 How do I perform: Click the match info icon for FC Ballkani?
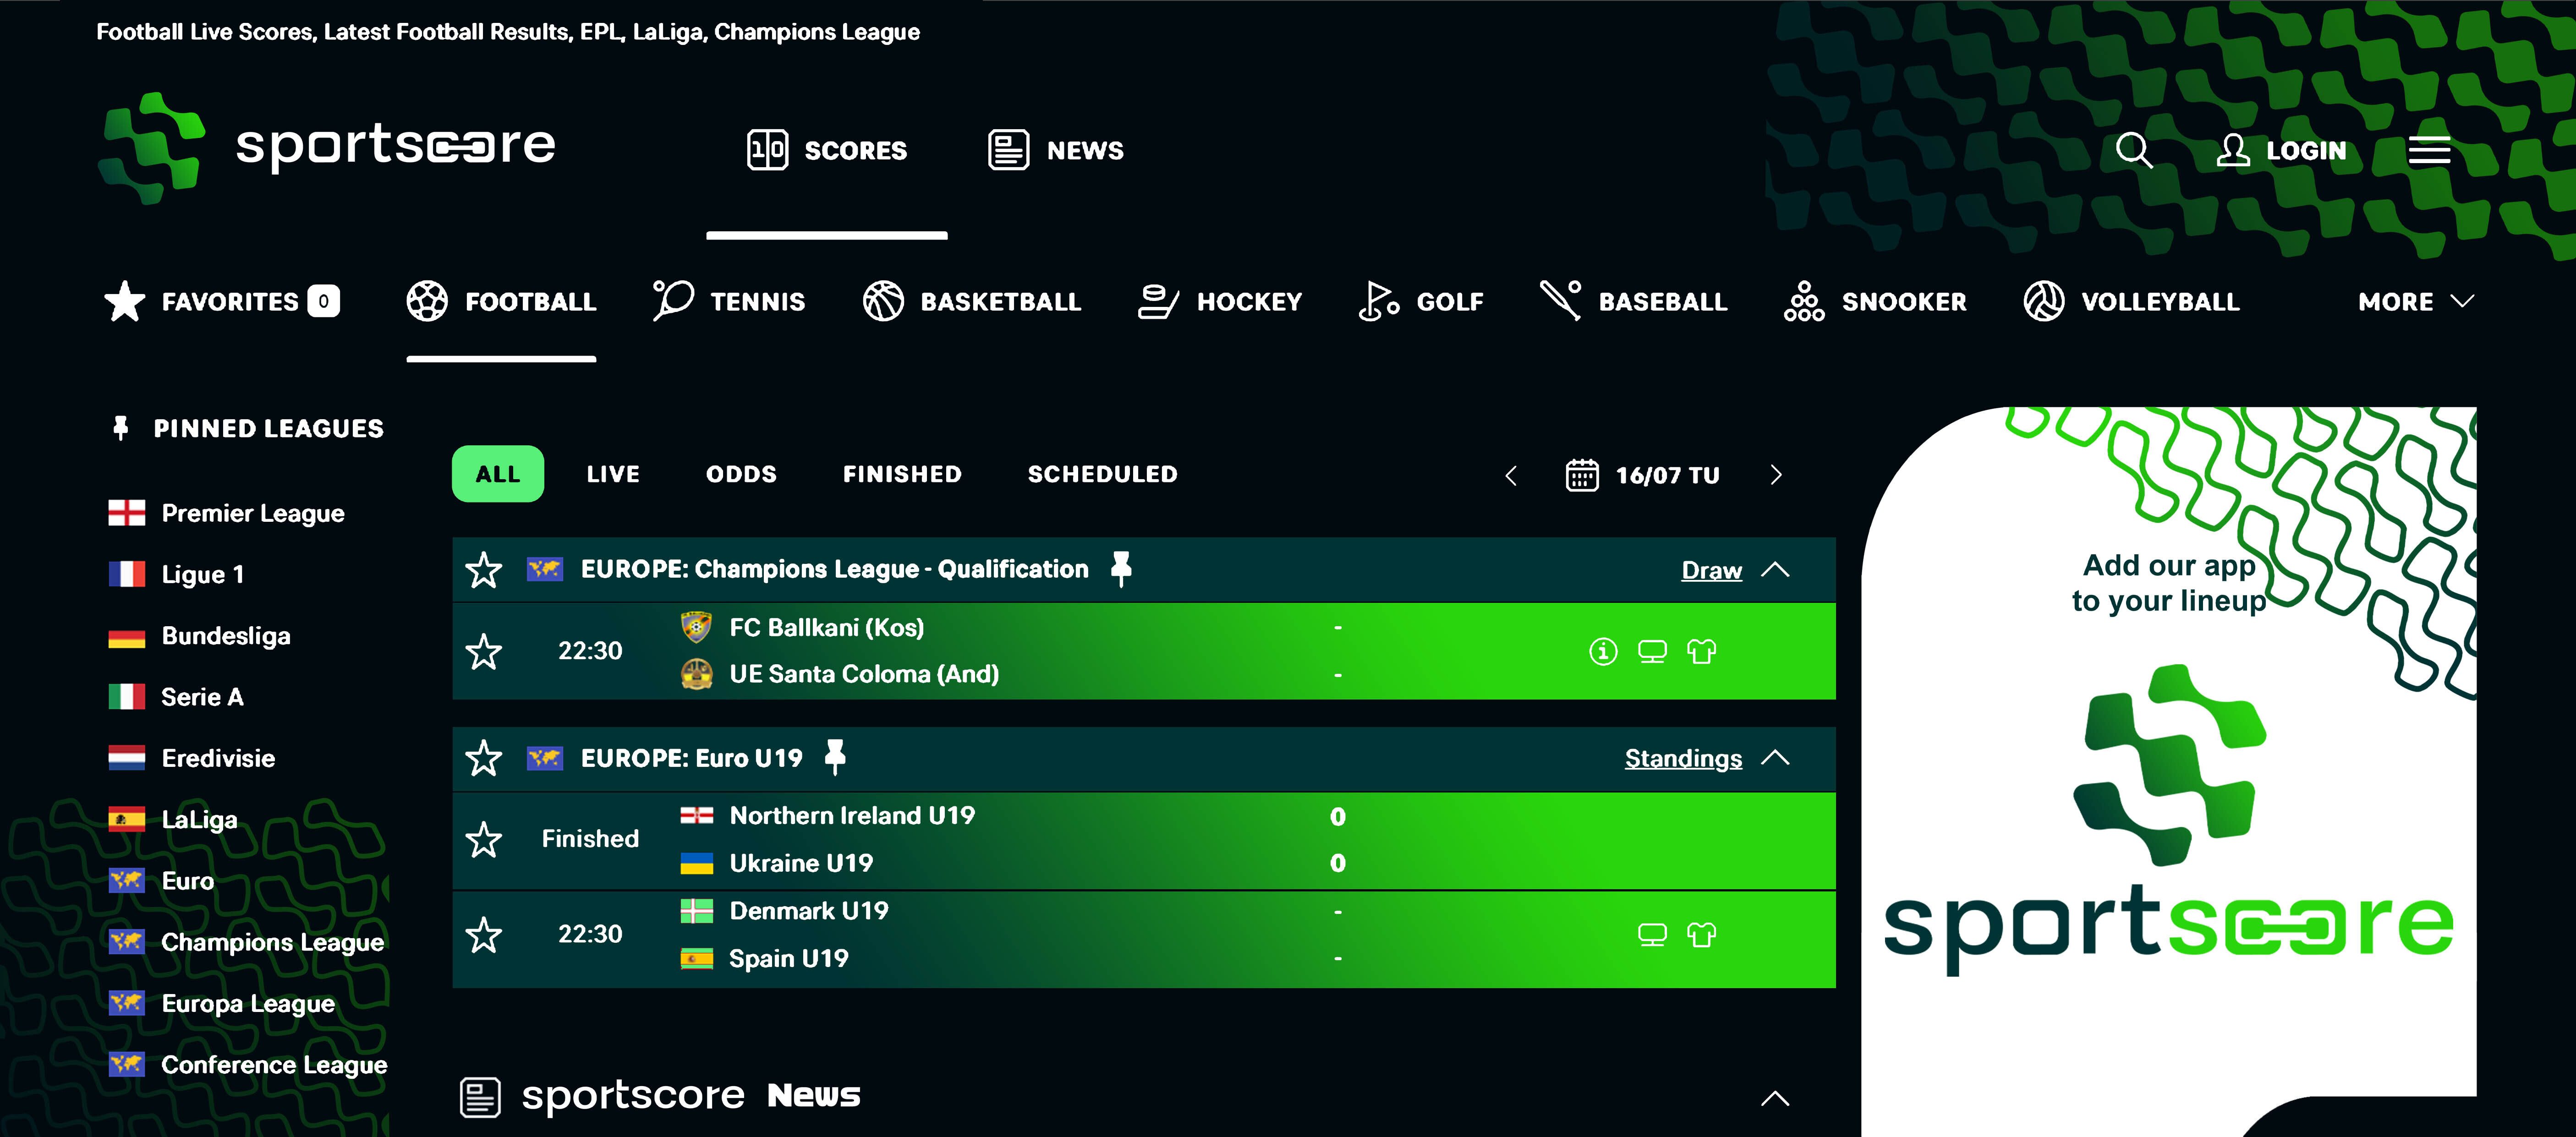tap(1603, 652)
